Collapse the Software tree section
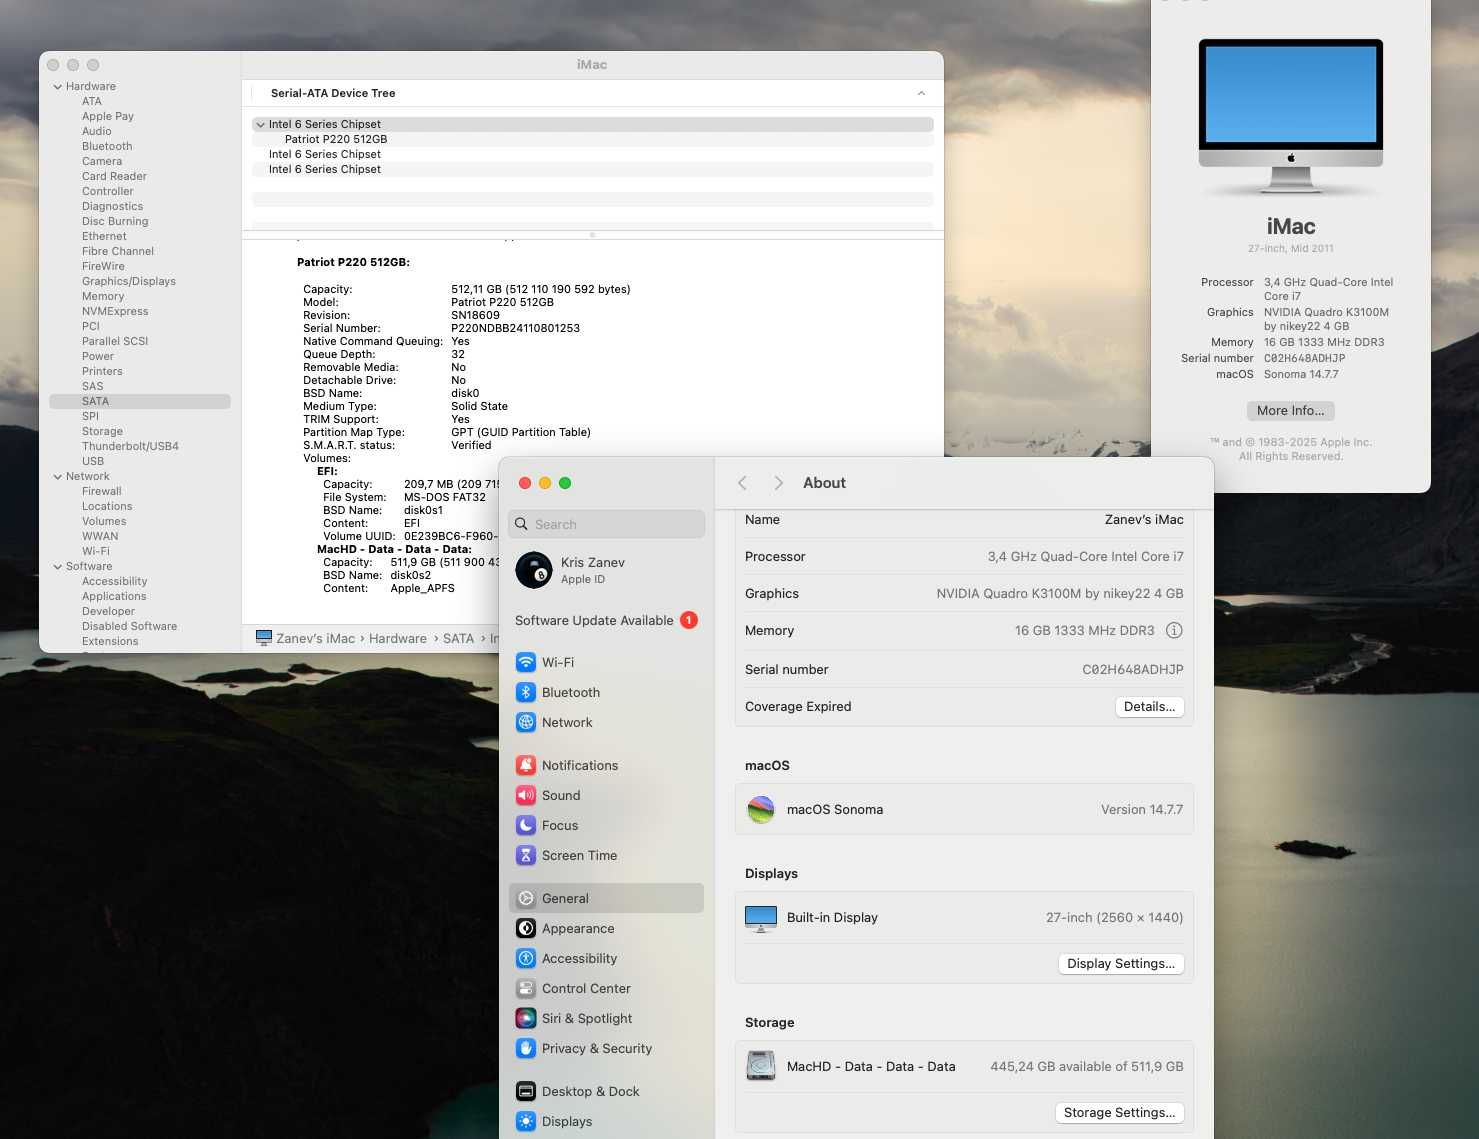 point(58,567)
